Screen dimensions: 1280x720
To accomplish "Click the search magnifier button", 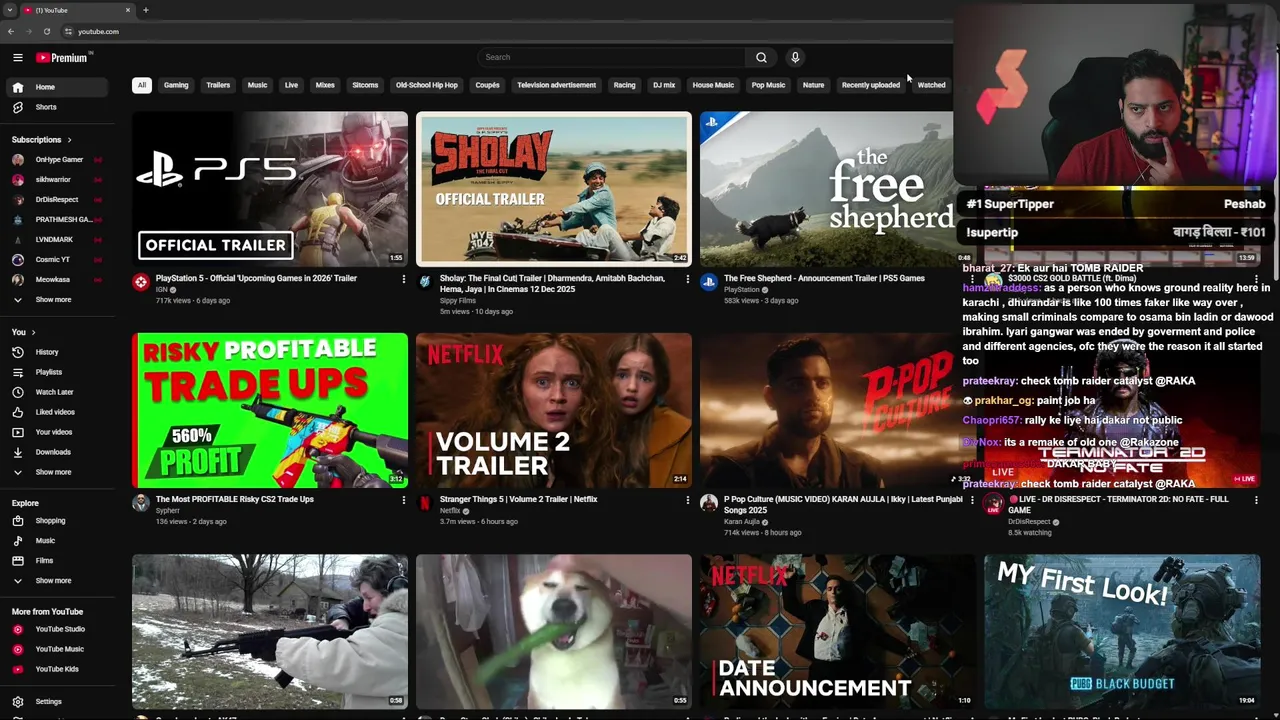I will 761,57.
